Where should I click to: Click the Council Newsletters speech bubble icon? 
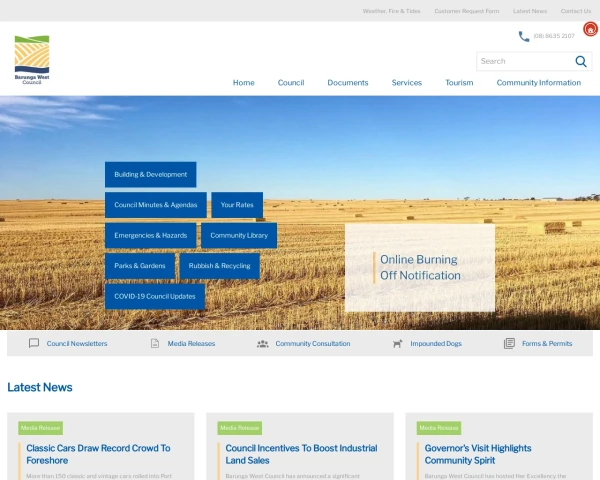pos(34,343)
